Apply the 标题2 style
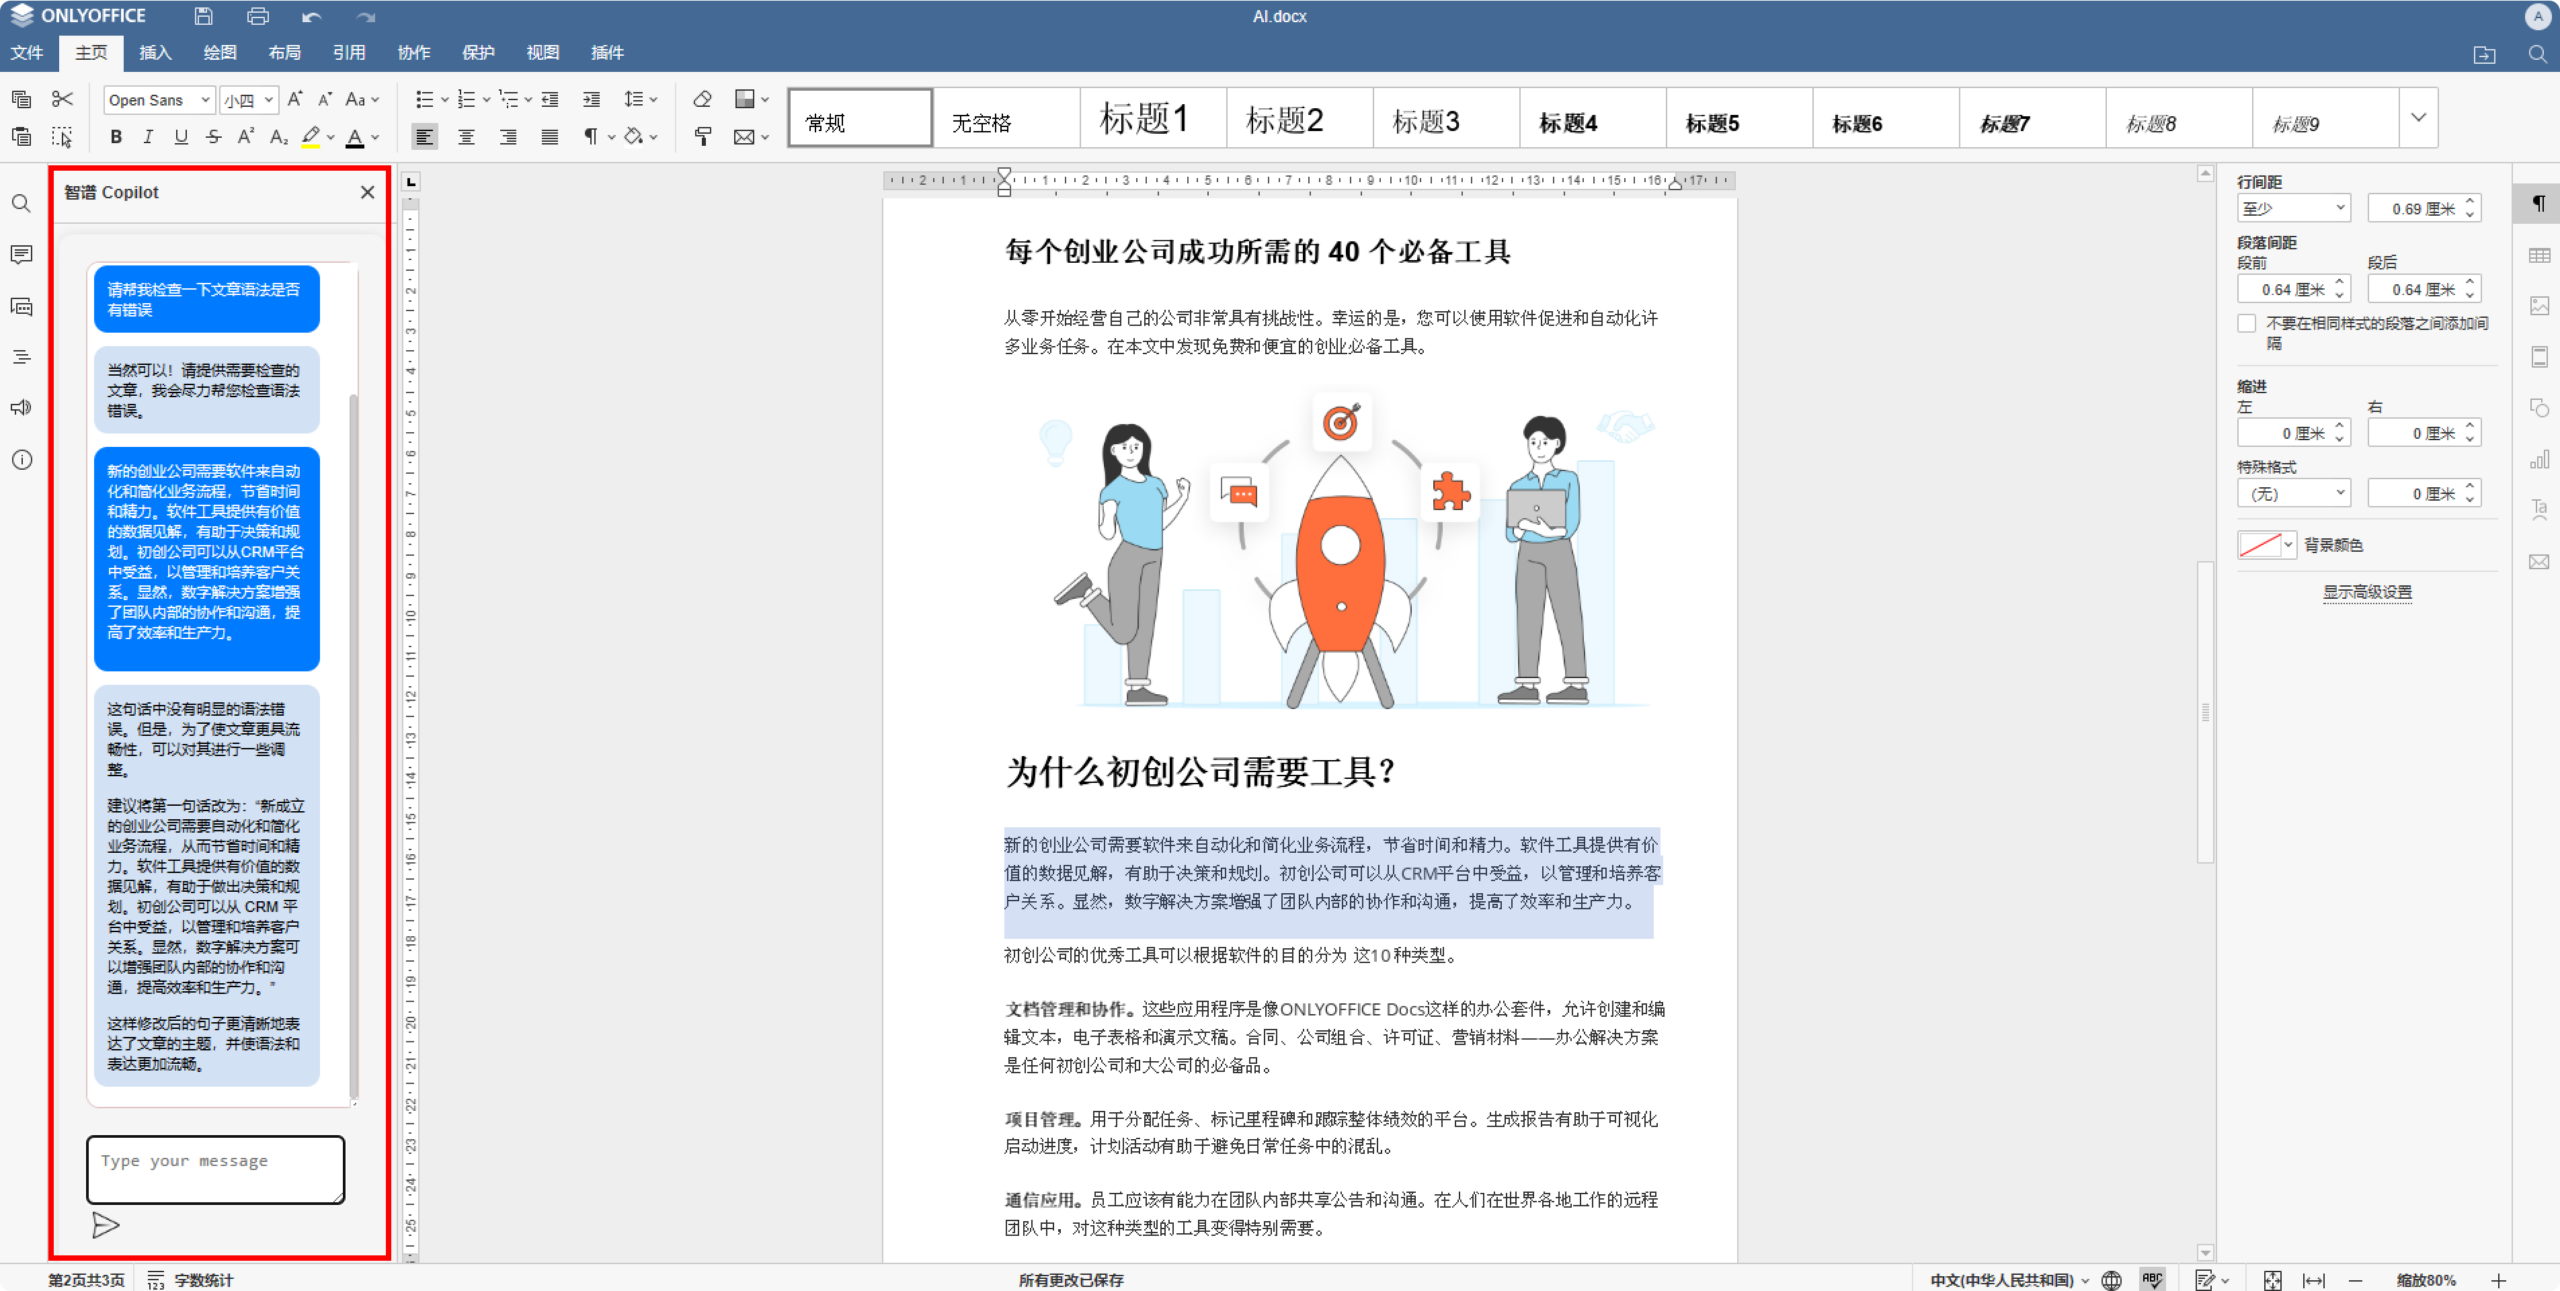The image size is (2560, 1291). tap(1300, 119)
